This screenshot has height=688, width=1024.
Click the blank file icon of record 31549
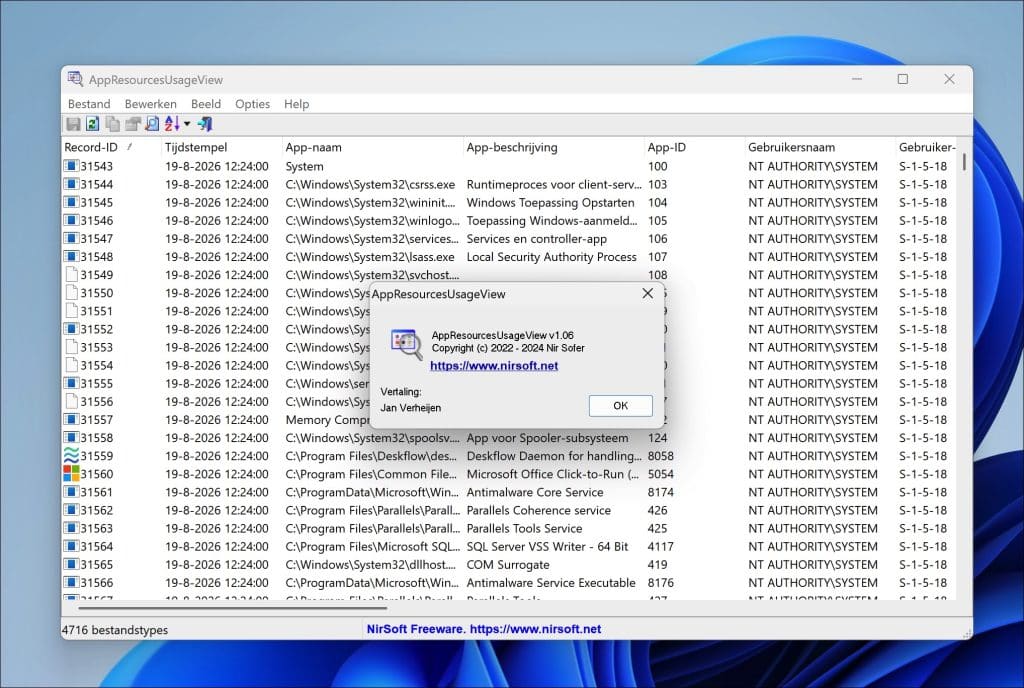point(71,275)
